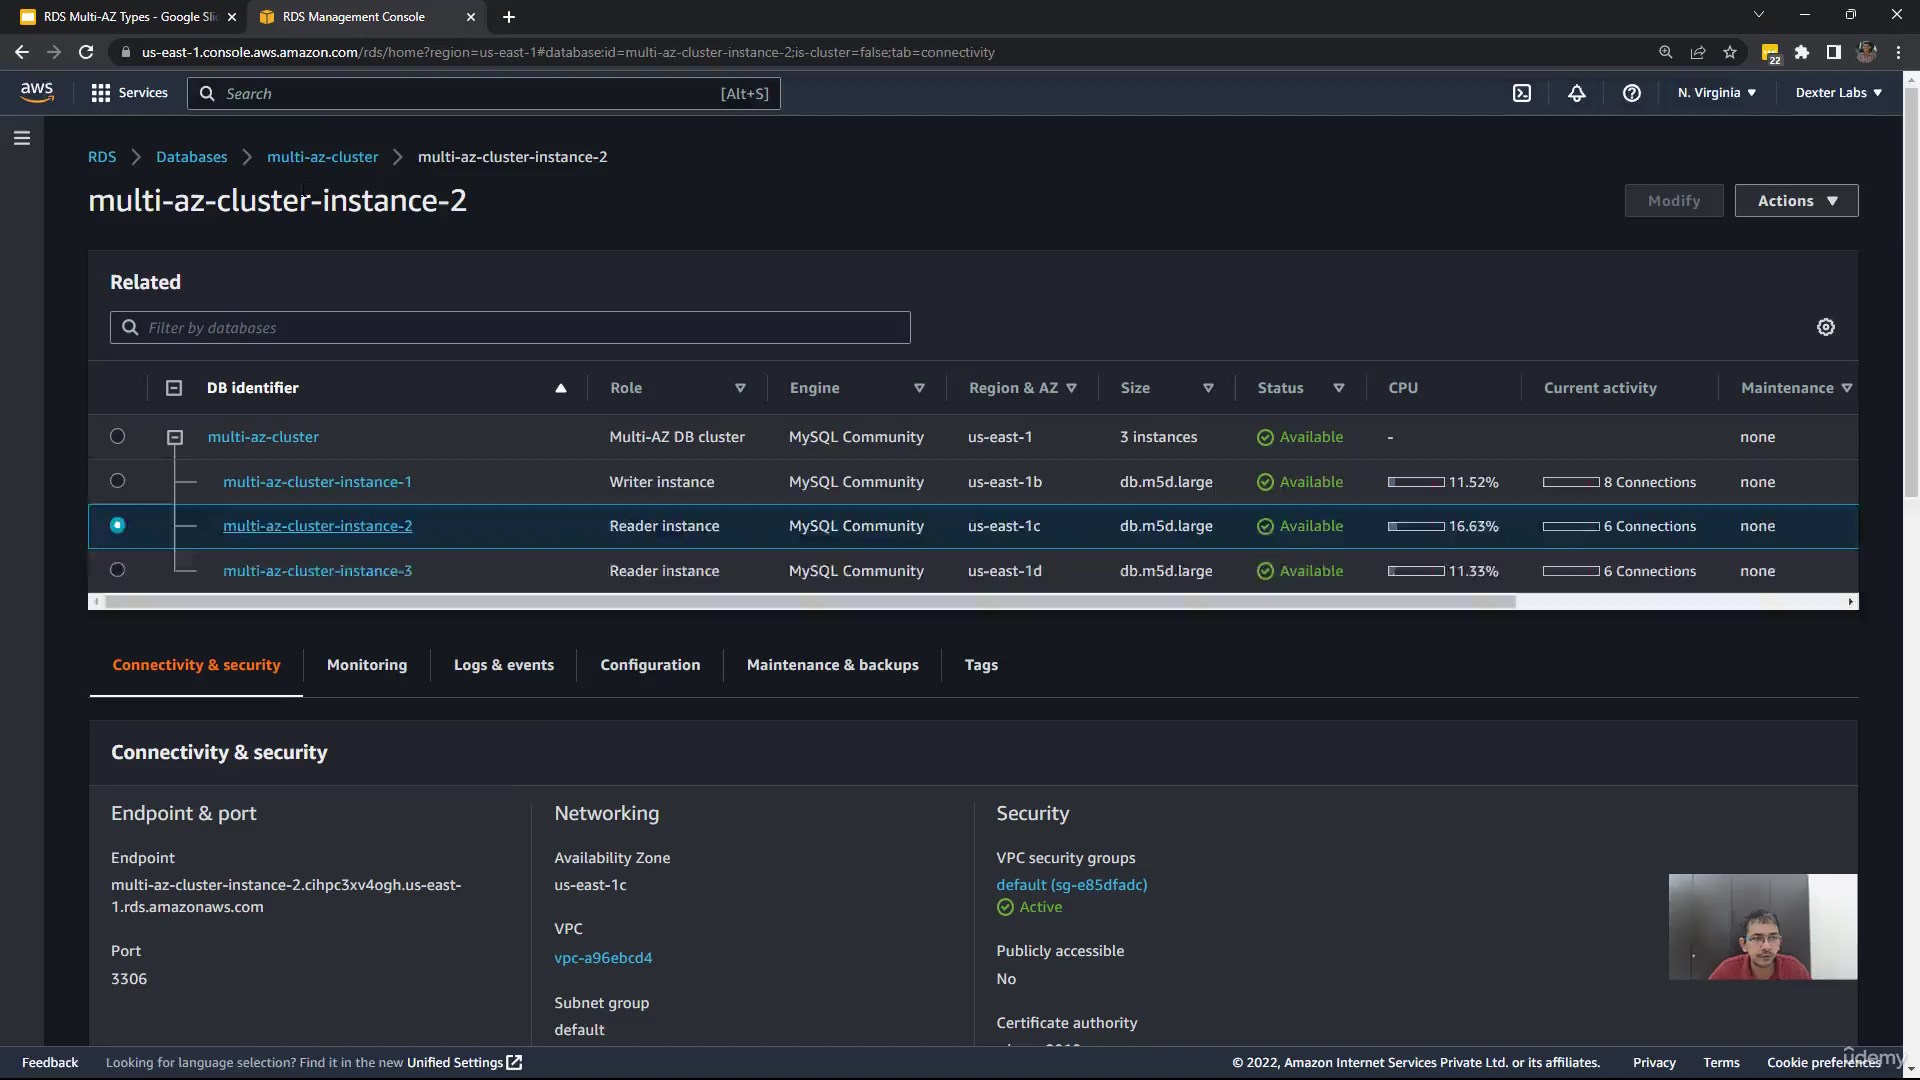
Task: Open the Configuration tab
Action: [650, 665]
